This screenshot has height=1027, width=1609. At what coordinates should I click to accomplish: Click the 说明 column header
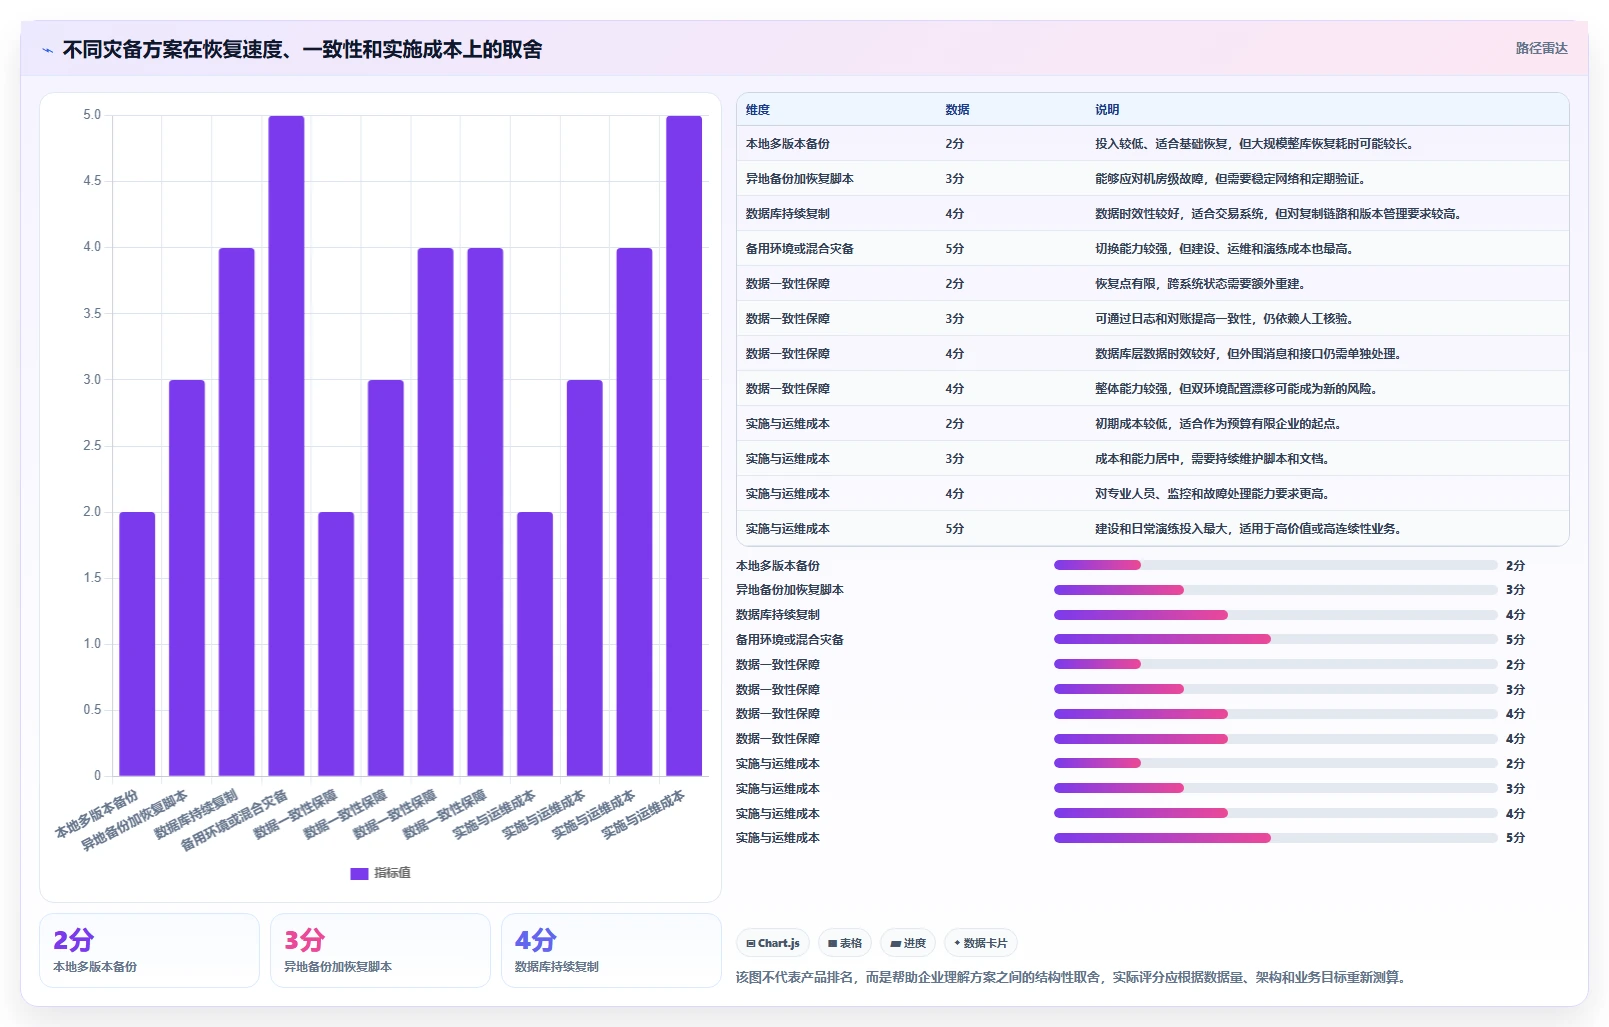pos(1107,110)
